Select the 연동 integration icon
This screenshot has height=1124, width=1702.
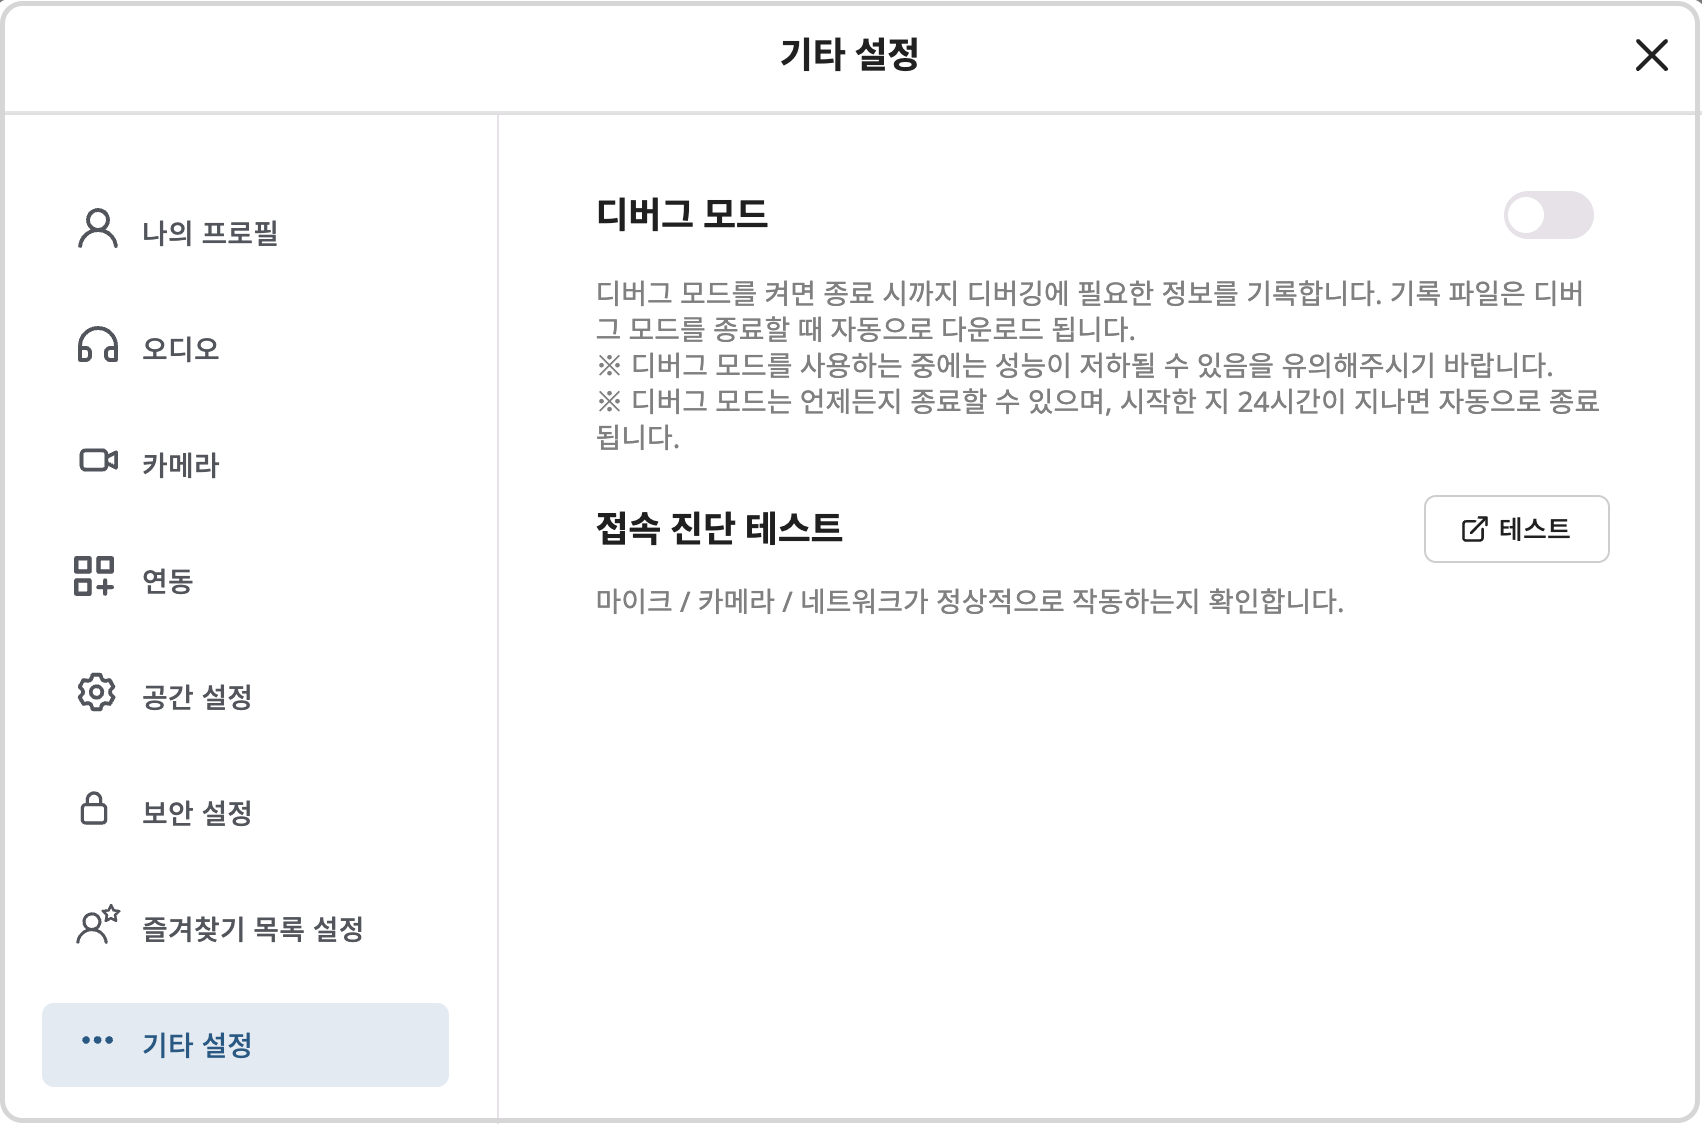pos(97,580)
